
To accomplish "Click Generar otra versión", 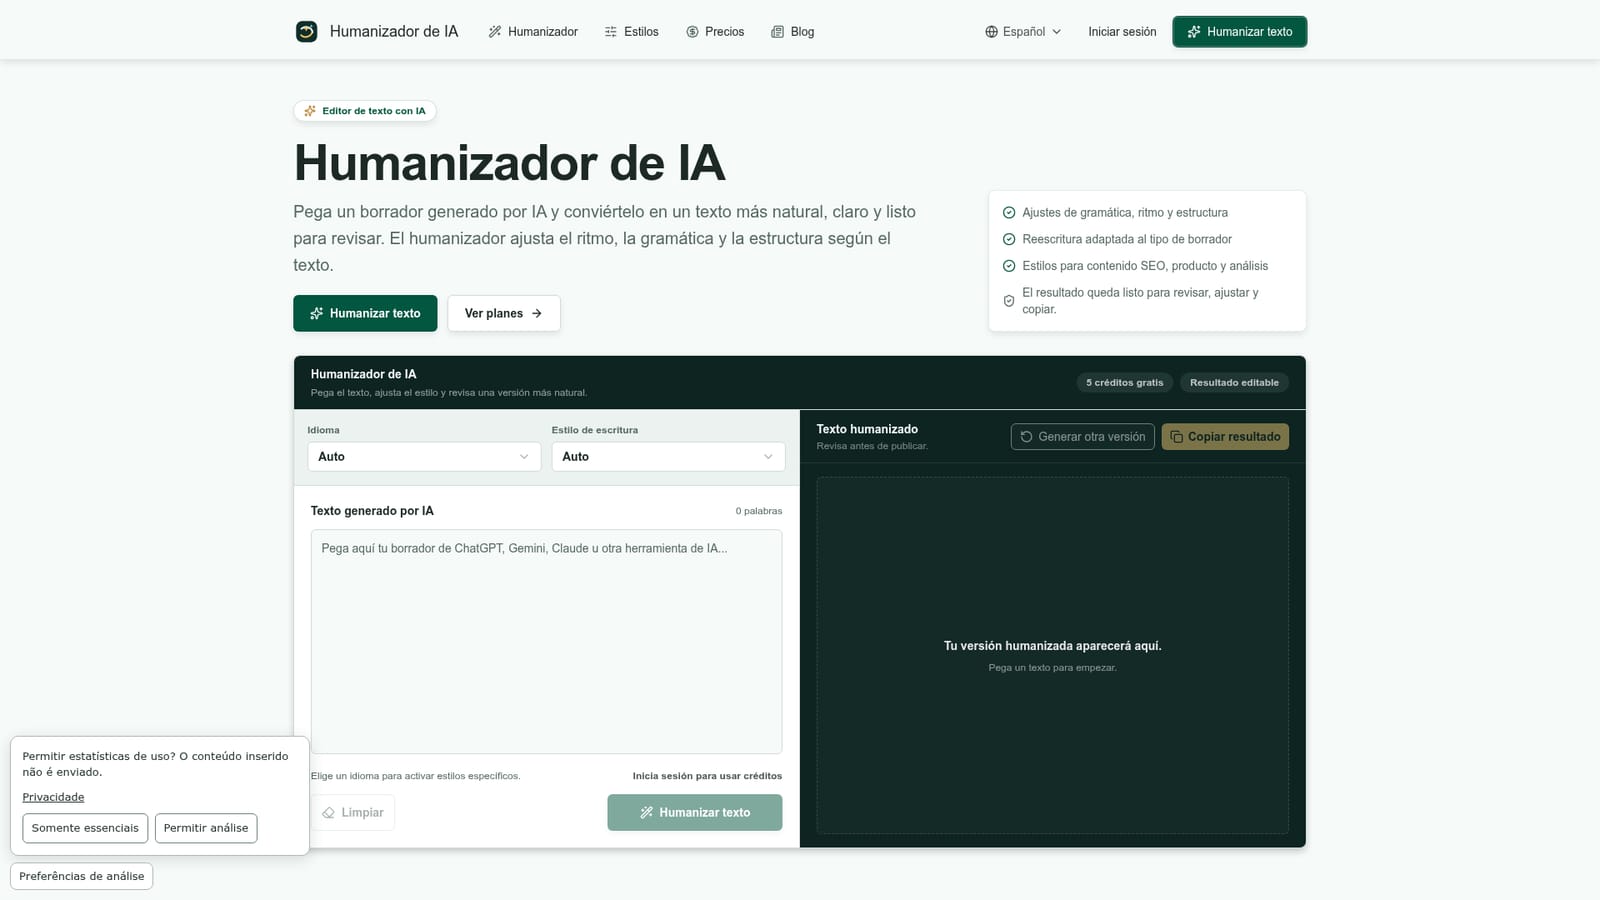I will tap(1083, 437).
